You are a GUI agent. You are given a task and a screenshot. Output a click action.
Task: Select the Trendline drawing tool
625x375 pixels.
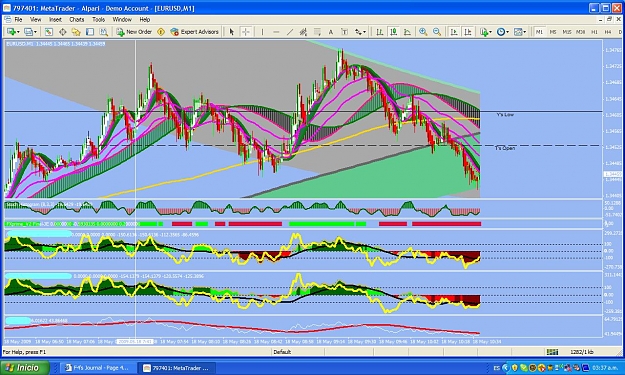pyautogui.click(x=290, y=32)
